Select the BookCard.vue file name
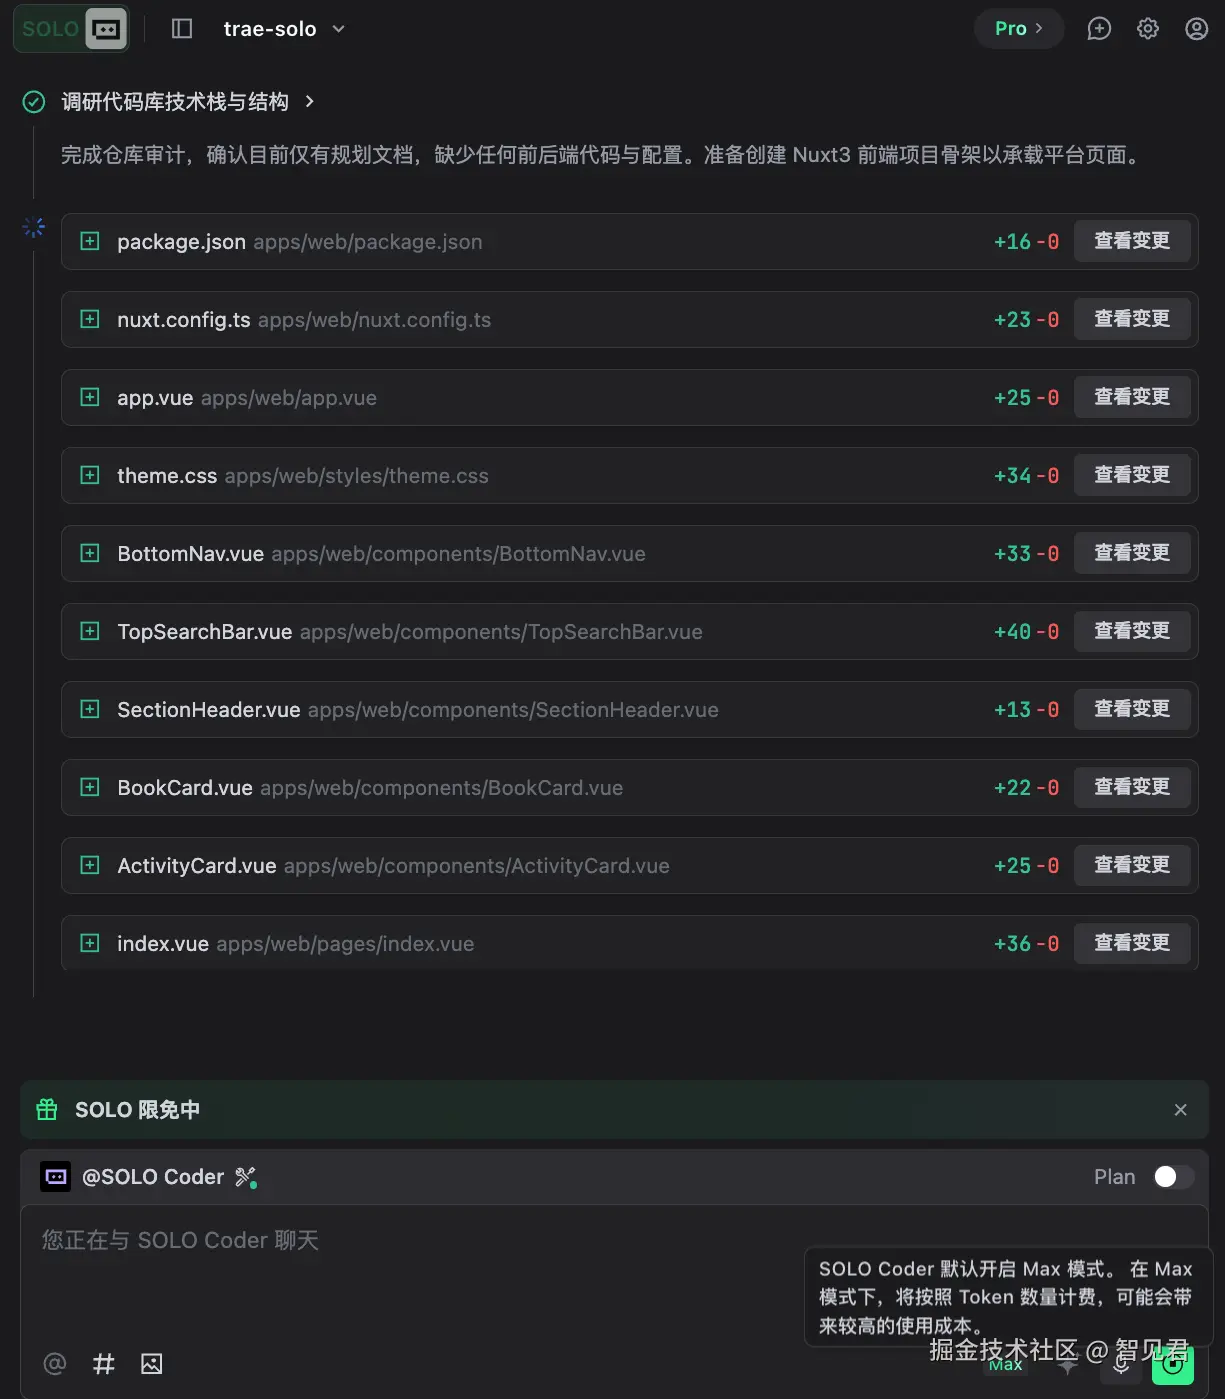This screenshot has width=1225, height=1399. coord(185,788)
